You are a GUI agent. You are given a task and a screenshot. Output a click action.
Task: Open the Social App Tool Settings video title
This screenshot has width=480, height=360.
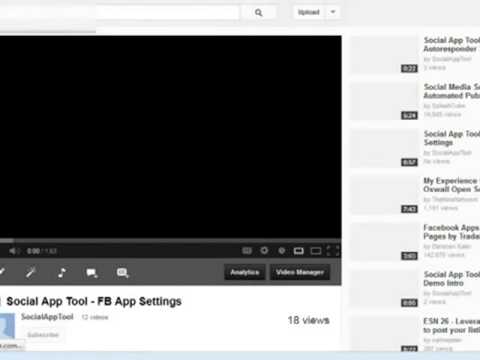[452, 138]
